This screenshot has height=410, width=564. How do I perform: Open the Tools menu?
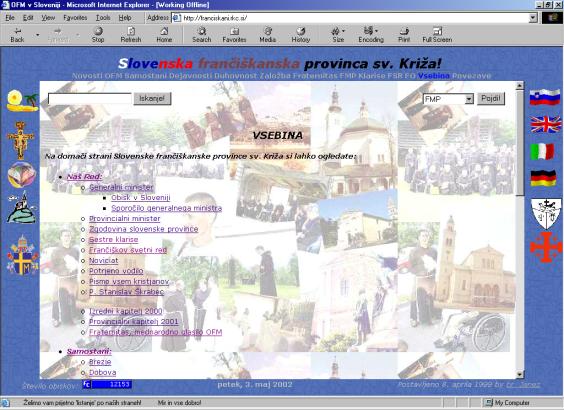click(x=103, y=18)
